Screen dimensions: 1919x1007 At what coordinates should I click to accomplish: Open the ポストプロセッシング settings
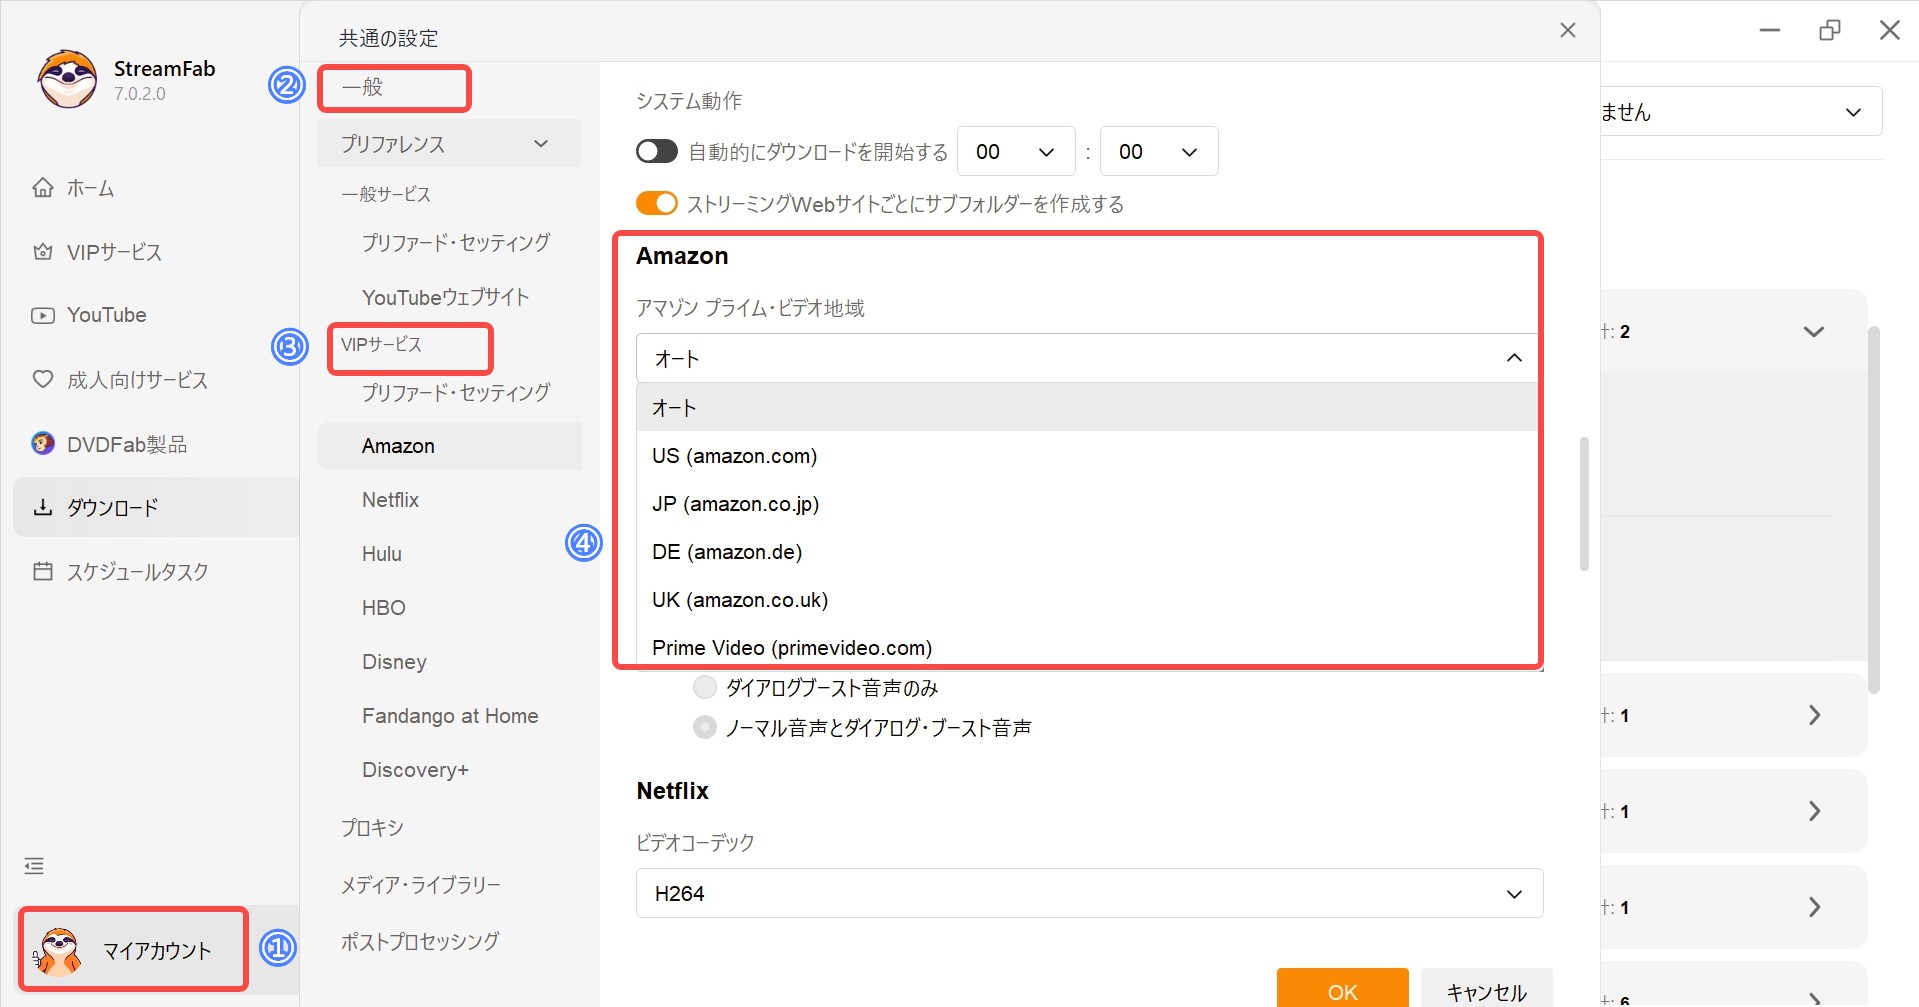(420, 941)
